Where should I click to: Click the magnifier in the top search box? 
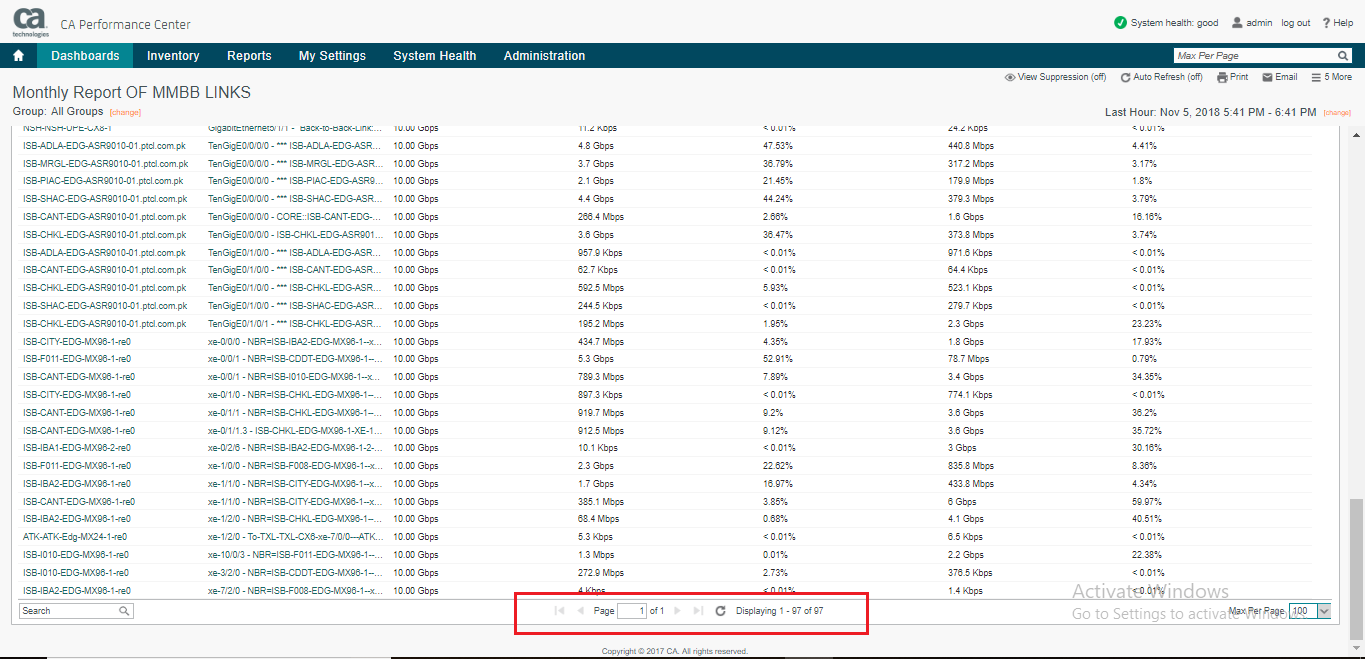coord(1343,56)
